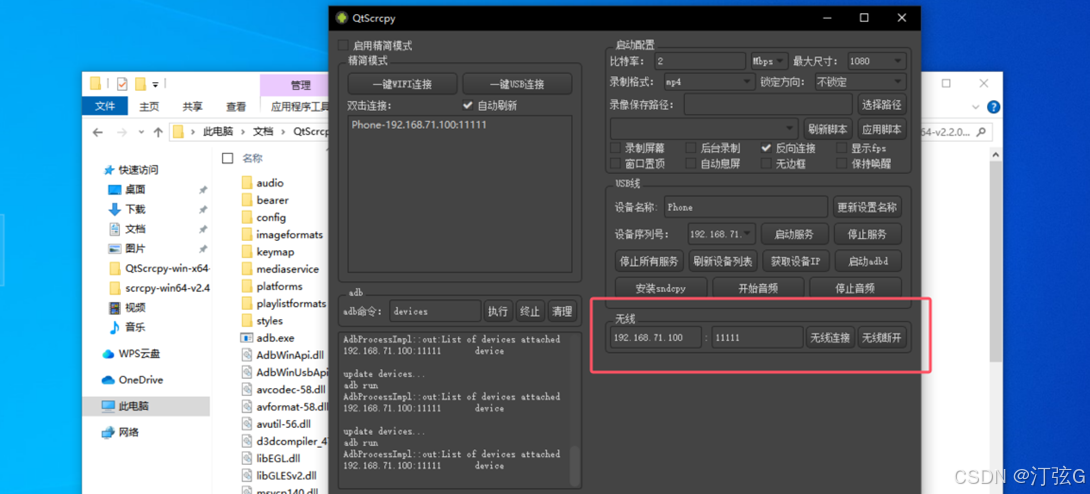Open the 设备序列号 dropdown
Screen dimensions: 1090x494
(722, 234)
